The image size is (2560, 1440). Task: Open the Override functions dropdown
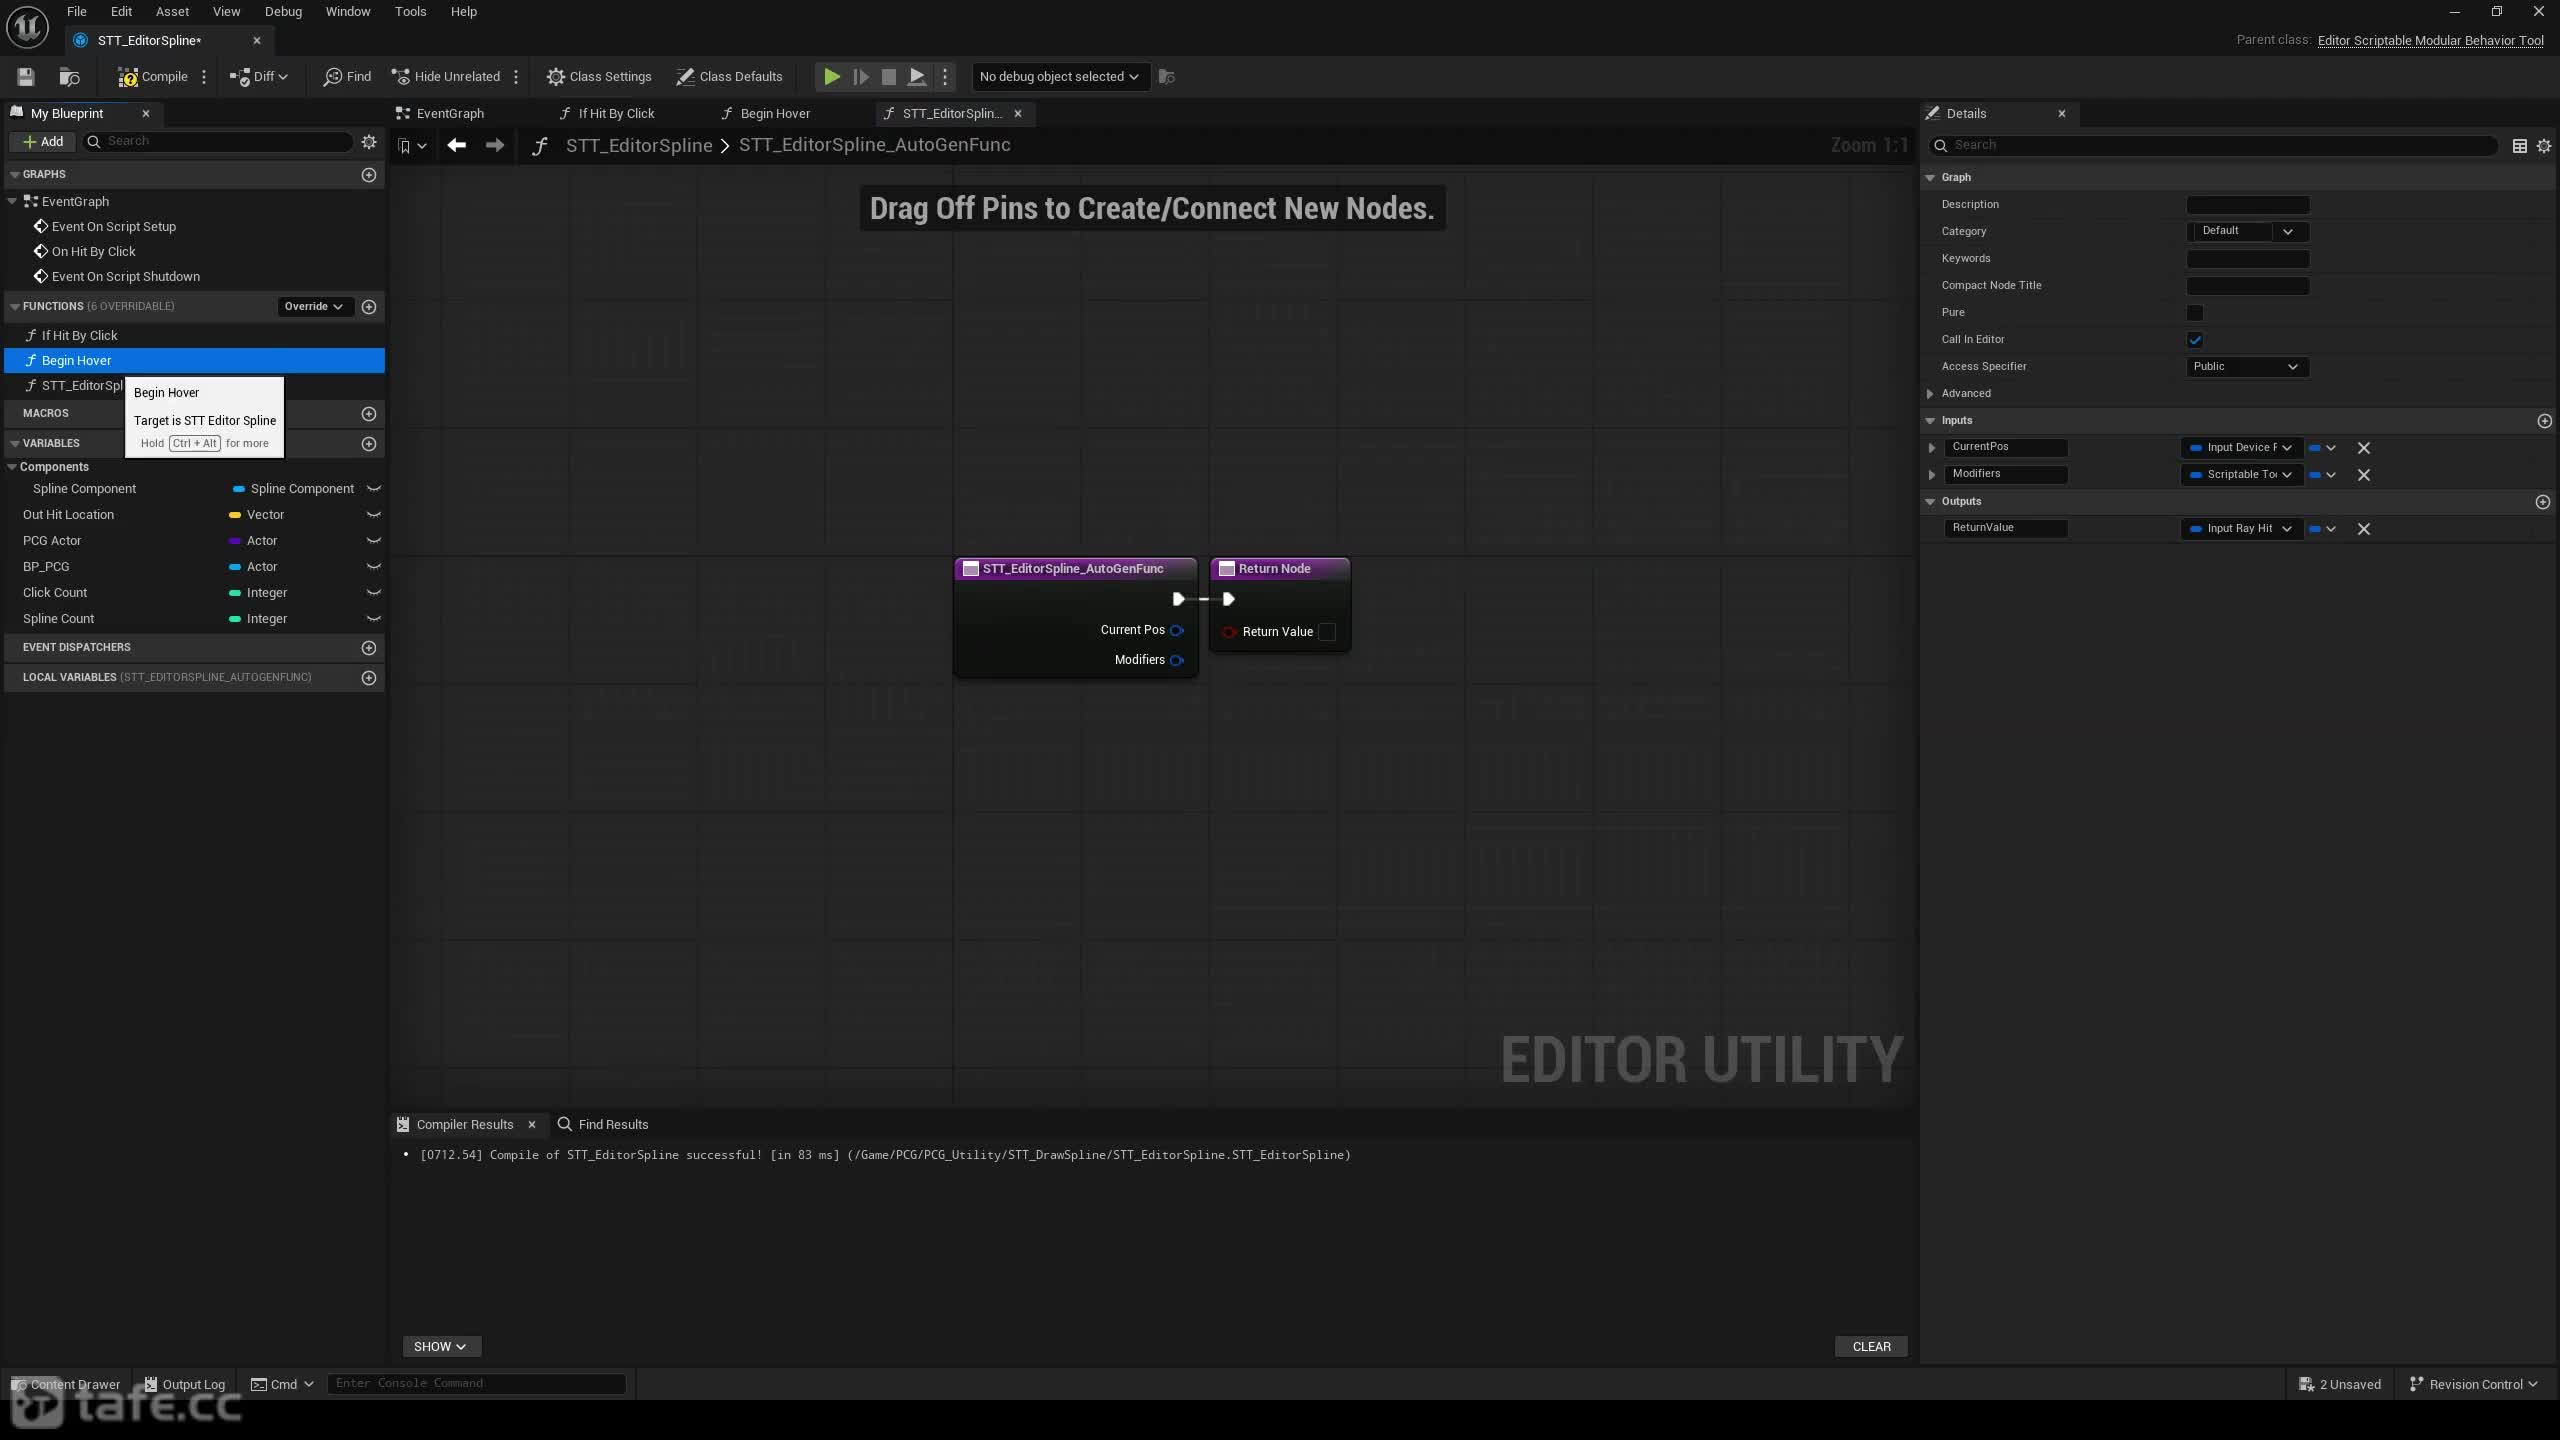click(313, 307)
